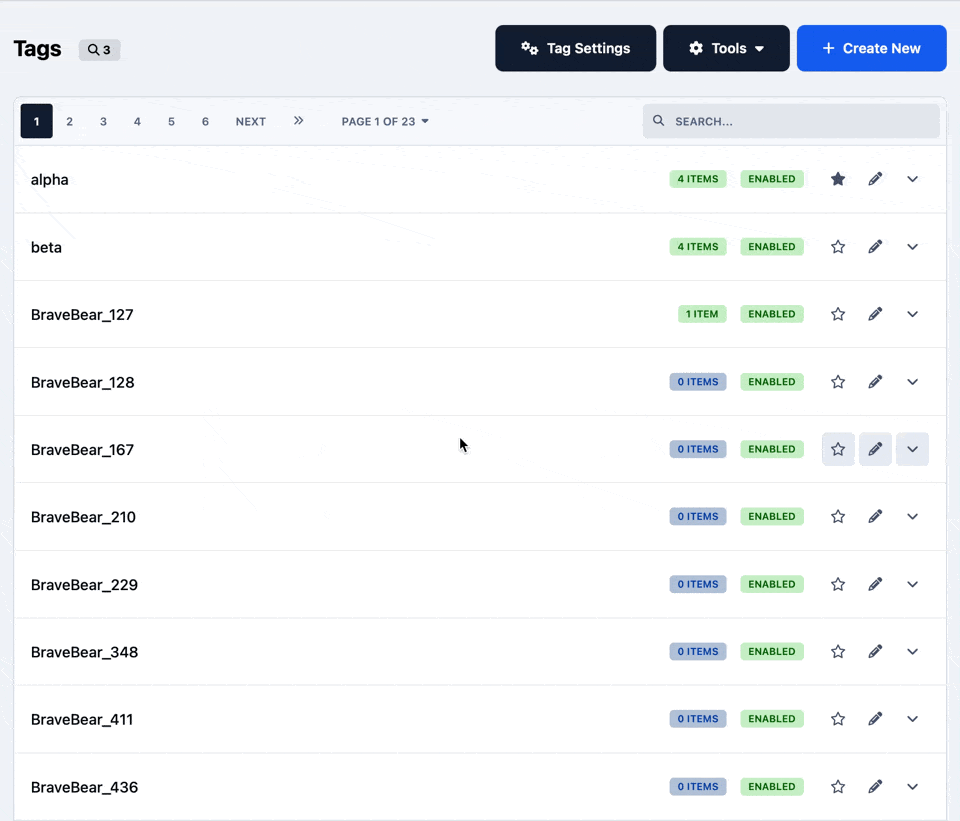Click the magnifier icon in search box
The width and height of the screenshot is (960, 821).
click(x=658, y=121)
